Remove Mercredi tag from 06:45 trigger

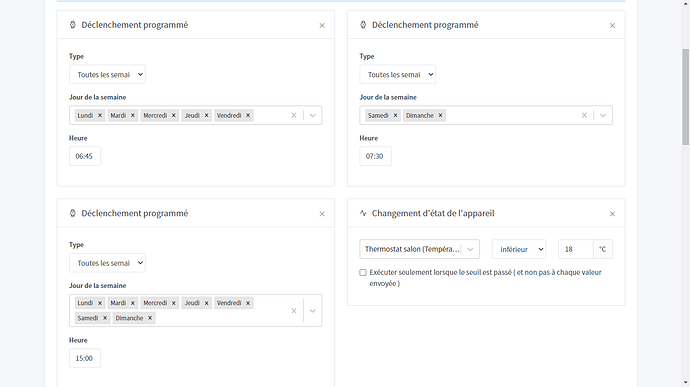pyautogui.click(x=174, y=115)
